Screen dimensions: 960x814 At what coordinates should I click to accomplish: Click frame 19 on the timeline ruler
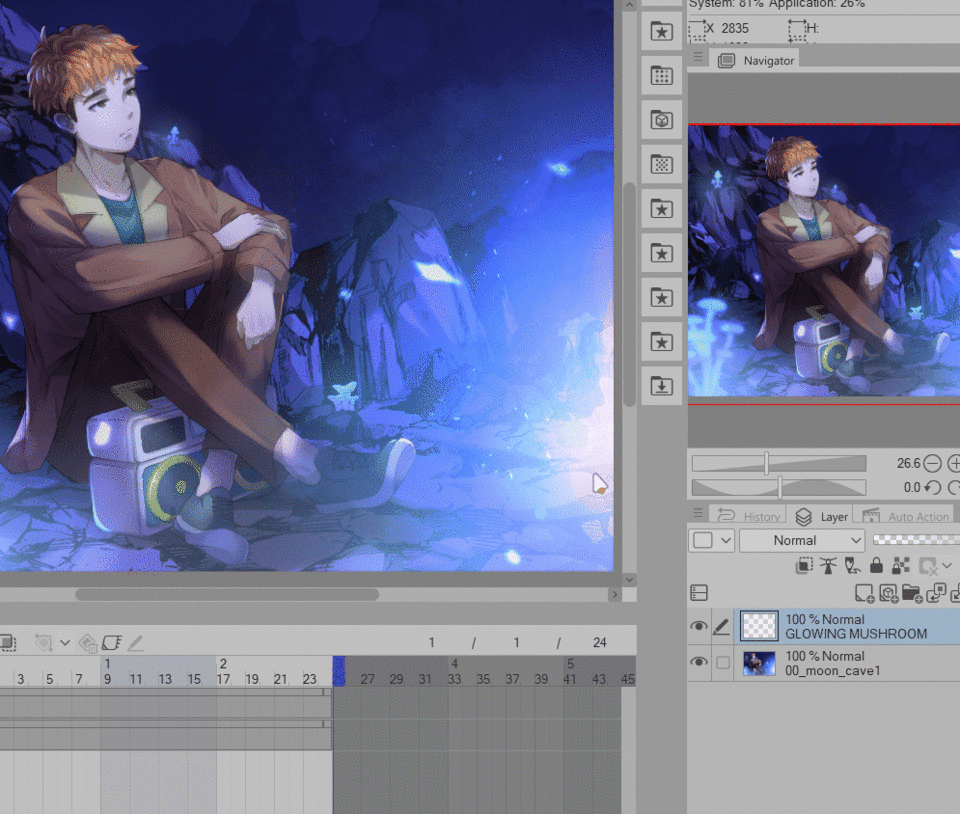pos(252,679)
